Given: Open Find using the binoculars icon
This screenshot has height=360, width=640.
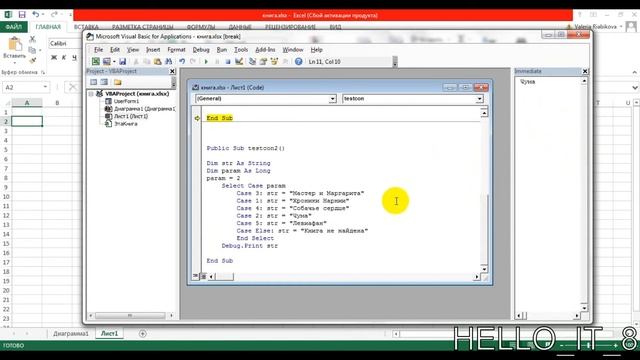Looking at the screenshot, I should pyautogui.click(x=169, y=62).
